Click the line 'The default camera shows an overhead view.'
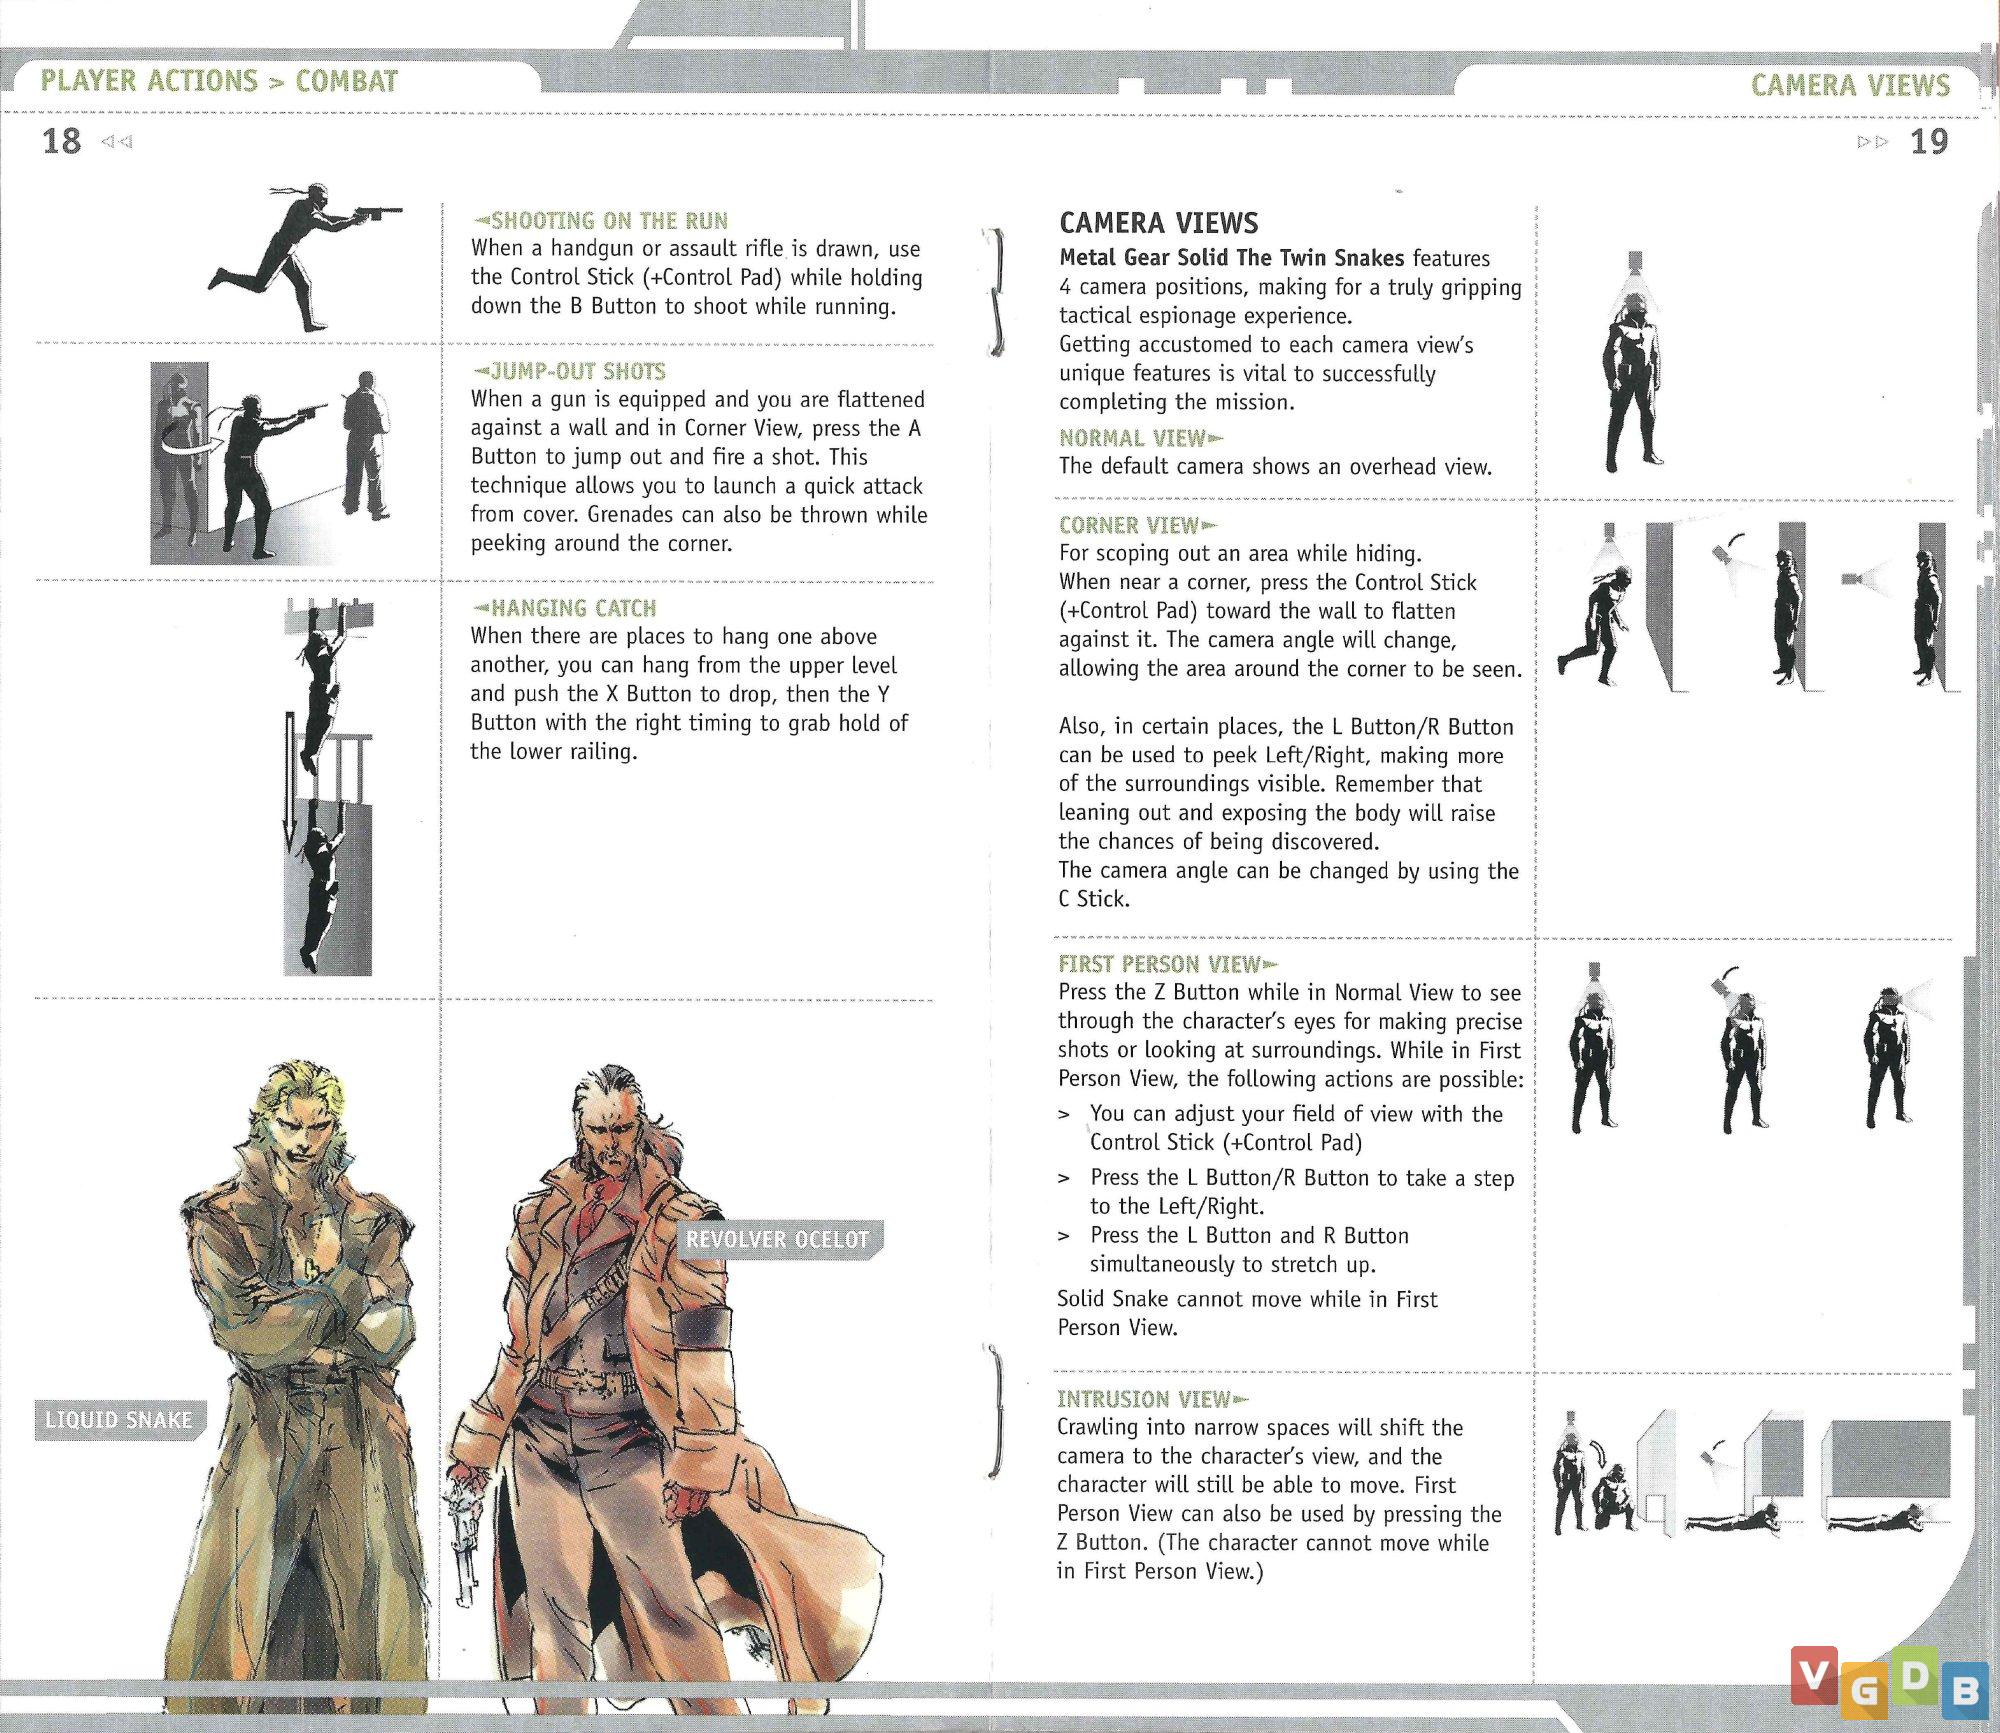 (1275, 467)
